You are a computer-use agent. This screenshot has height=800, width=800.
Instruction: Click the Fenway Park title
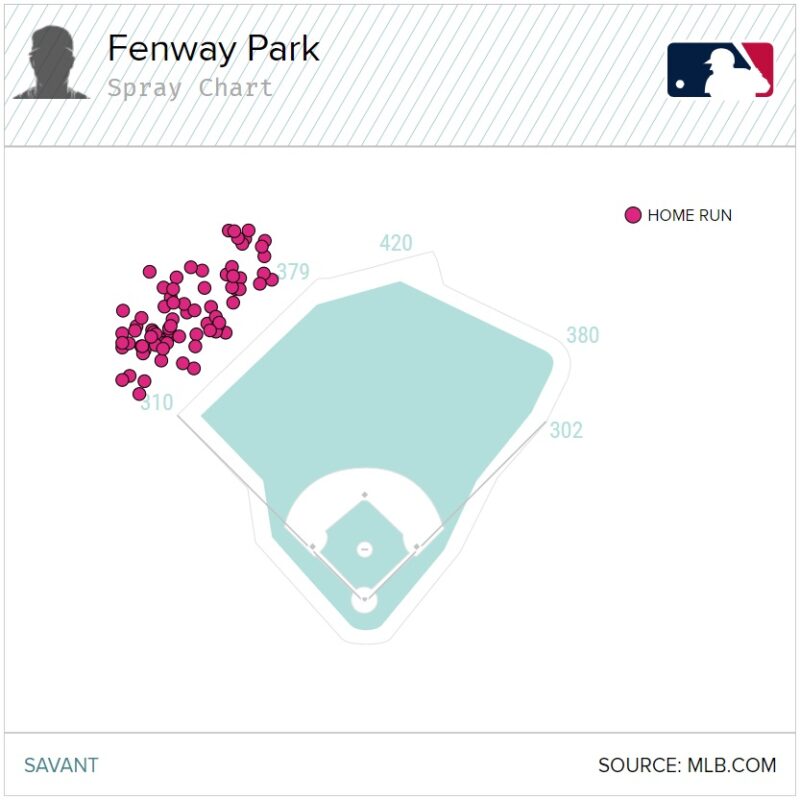(213, 48)
